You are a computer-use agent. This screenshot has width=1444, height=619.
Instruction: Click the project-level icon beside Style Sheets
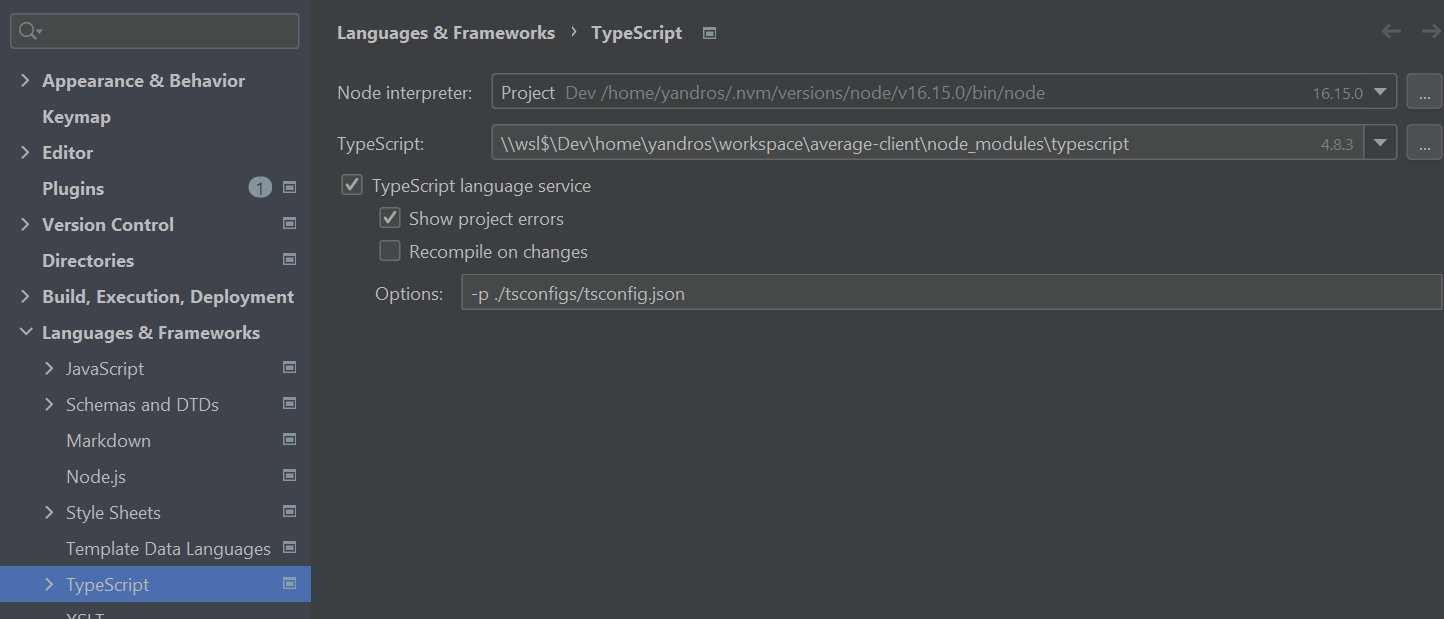[x=289, y=511]
